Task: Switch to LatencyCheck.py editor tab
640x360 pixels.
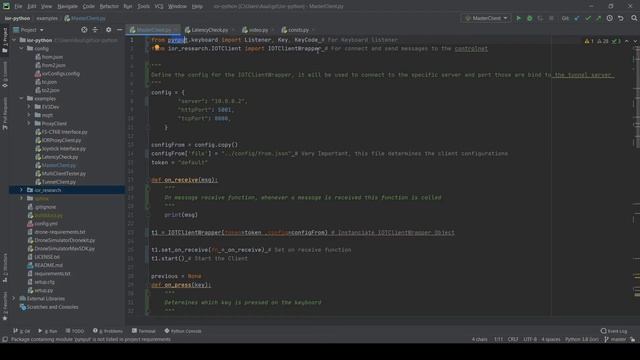Action: click(209, 30)
